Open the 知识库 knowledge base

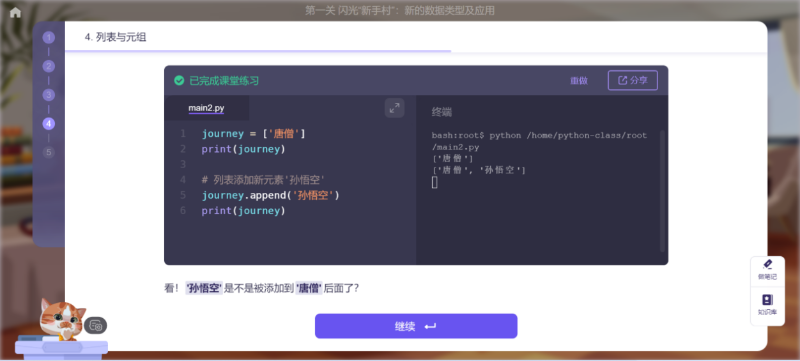767,305
